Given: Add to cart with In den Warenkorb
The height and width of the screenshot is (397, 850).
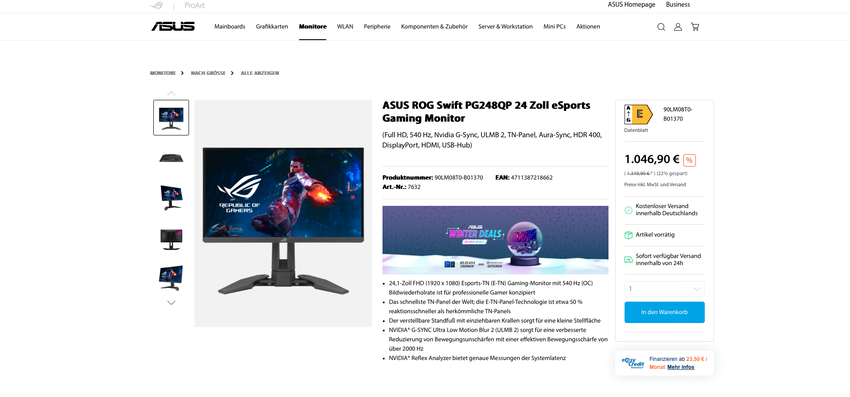Looking at the screenshot, I should (x=665, y=312).
